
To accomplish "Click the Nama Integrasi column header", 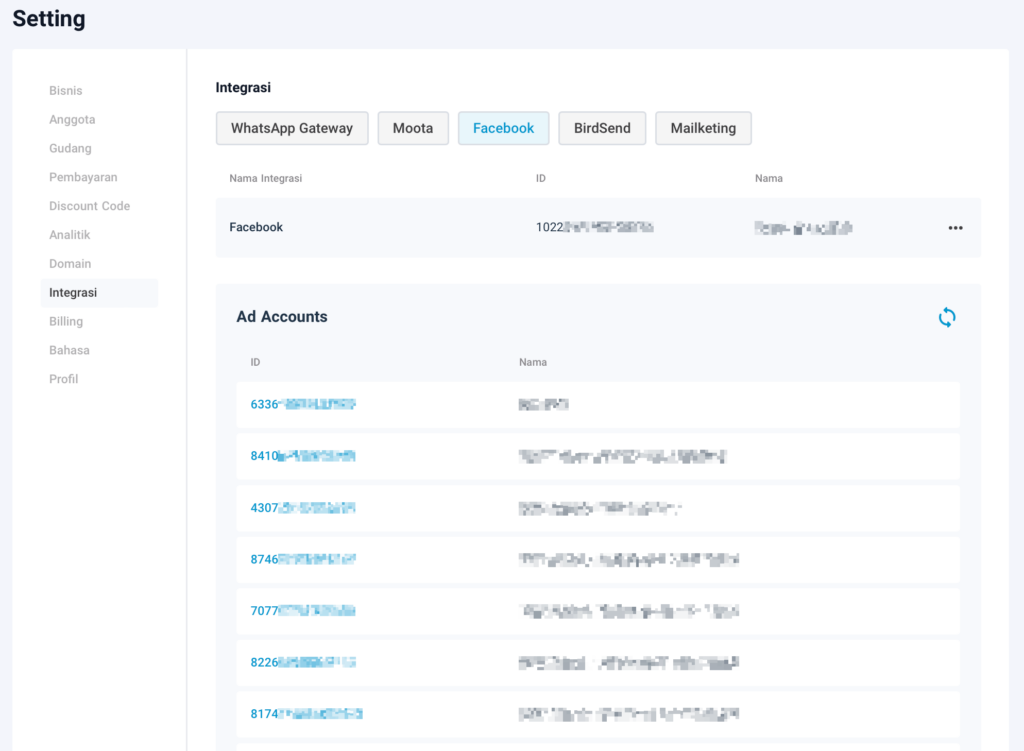I will [266, 178].
